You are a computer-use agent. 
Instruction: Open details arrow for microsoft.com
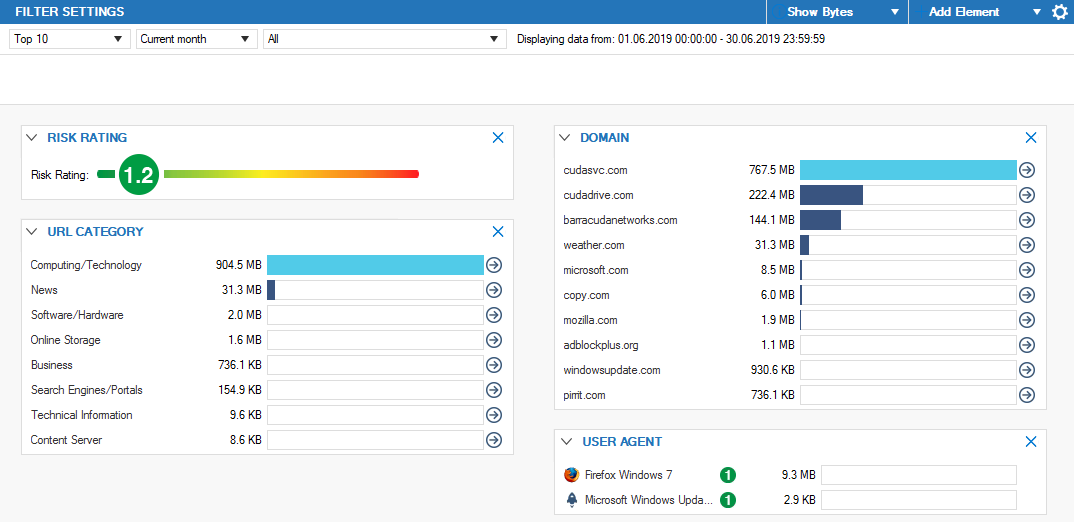[x=1026, y=270]
